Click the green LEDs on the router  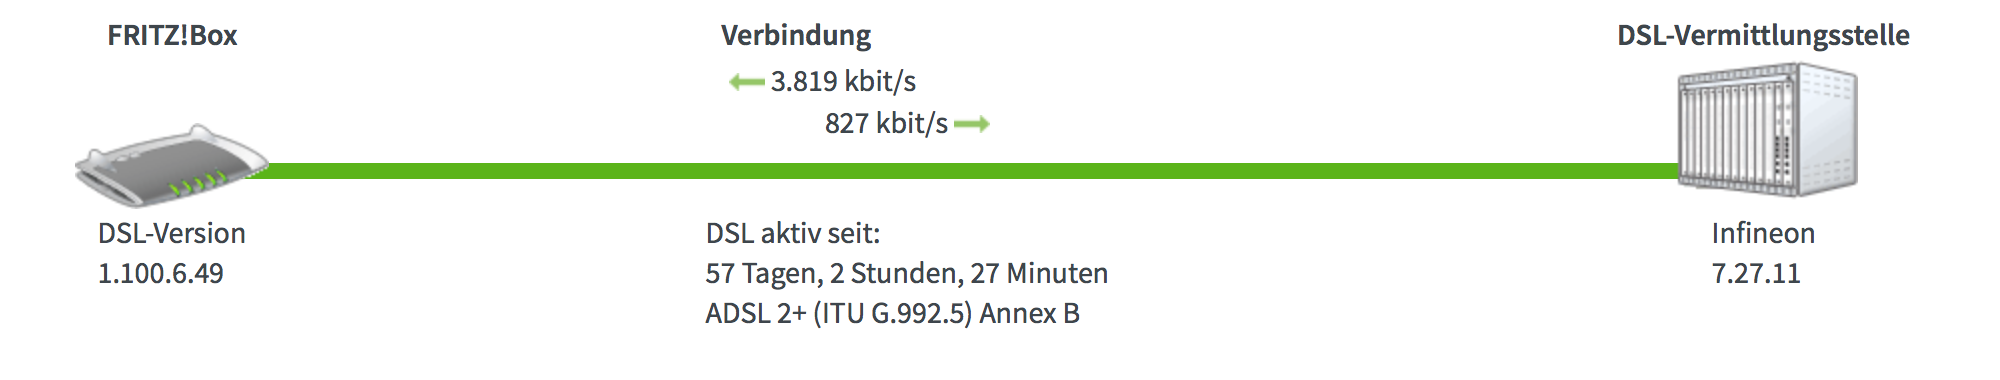pyautogui.click(x=198, y=184)
